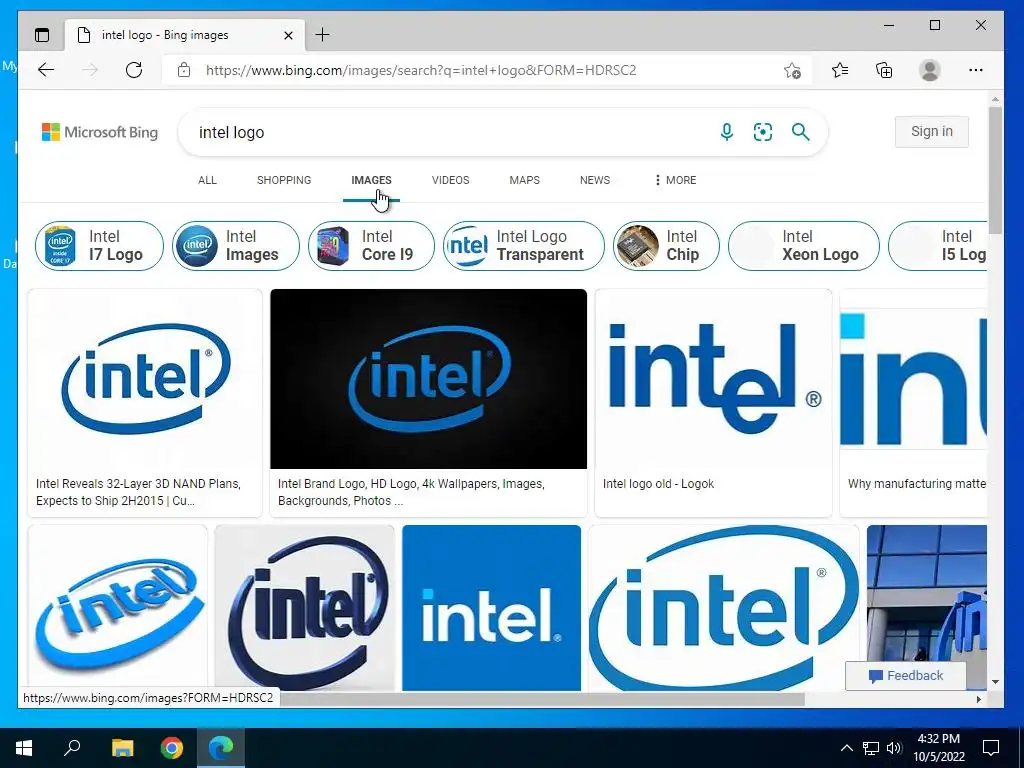Switch to the VIDEOS tab
1024x768 pixels.
[450, 180]
